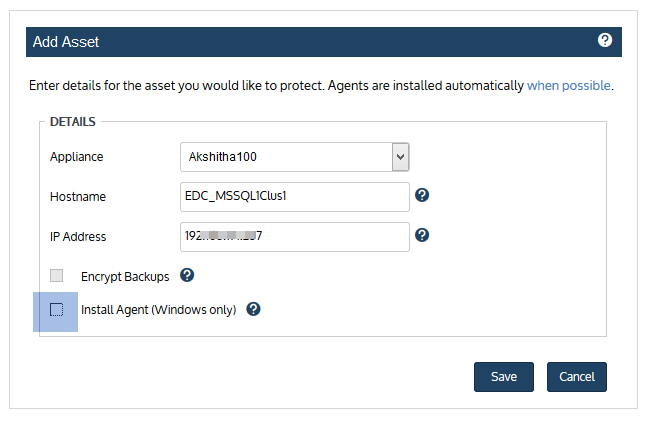663x437 pixels.
Task: Click the Appliance field label
Action: (77, 157)
